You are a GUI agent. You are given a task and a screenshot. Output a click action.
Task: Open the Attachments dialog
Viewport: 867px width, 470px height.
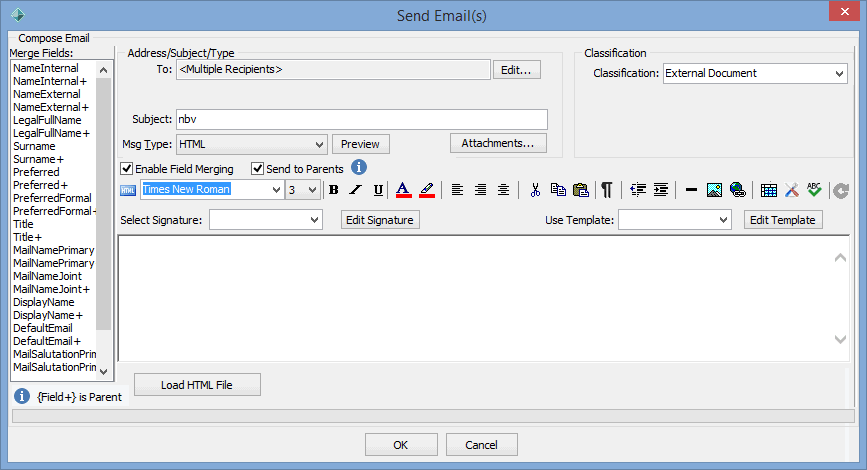(x=498, y=143)
